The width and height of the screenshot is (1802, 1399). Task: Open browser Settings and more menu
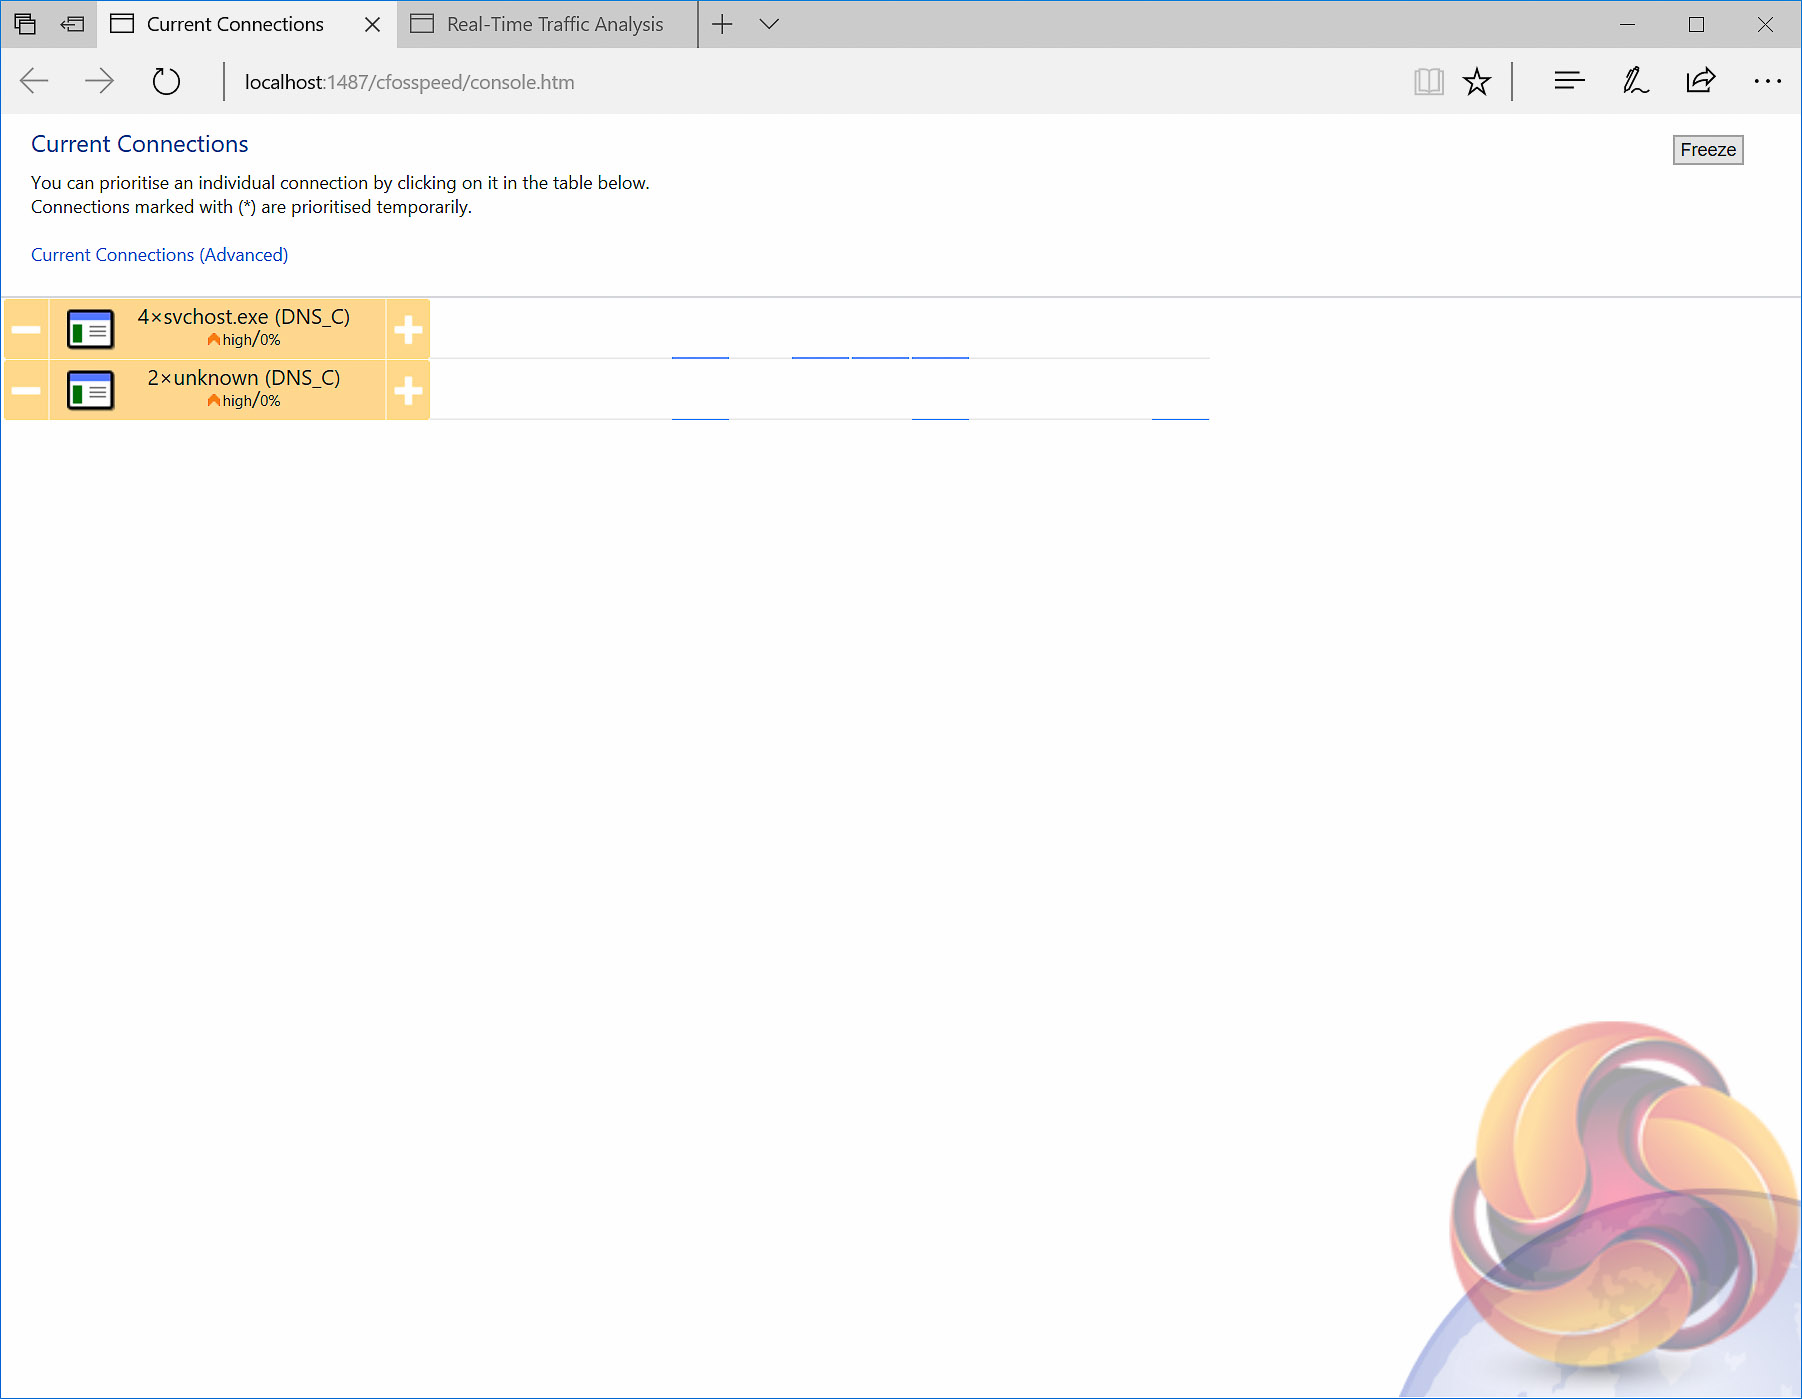click(x=1768, y=81)
